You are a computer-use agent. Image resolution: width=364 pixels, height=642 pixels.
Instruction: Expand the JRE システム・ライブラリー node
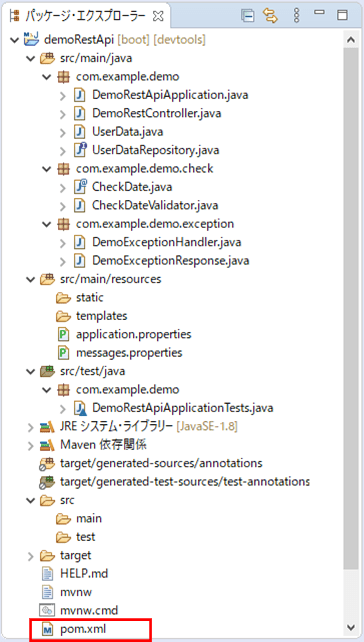[31, 427]
